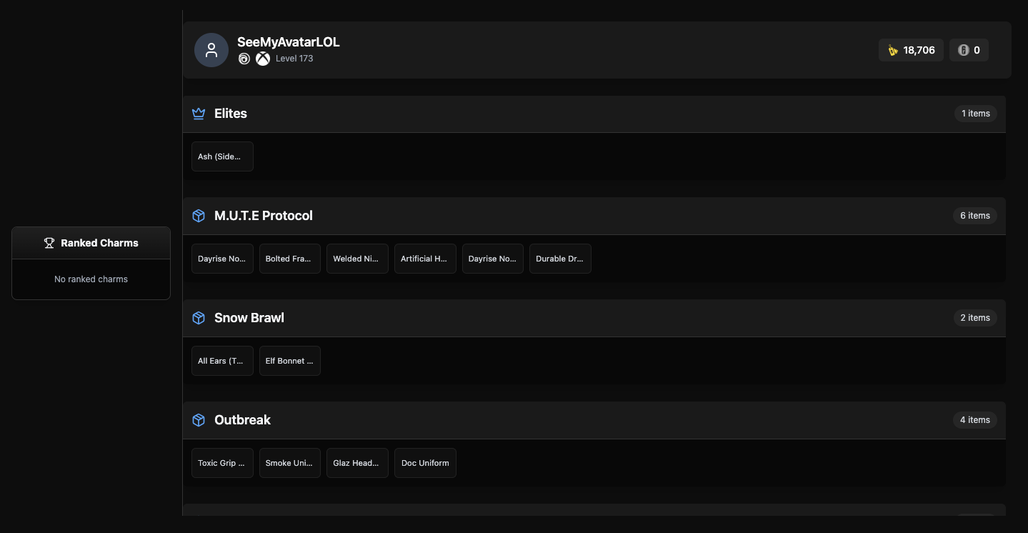This screenshot has height=533, width=1028.
Task: Click the profile avatar icon
Action: [x=211, y=50]
